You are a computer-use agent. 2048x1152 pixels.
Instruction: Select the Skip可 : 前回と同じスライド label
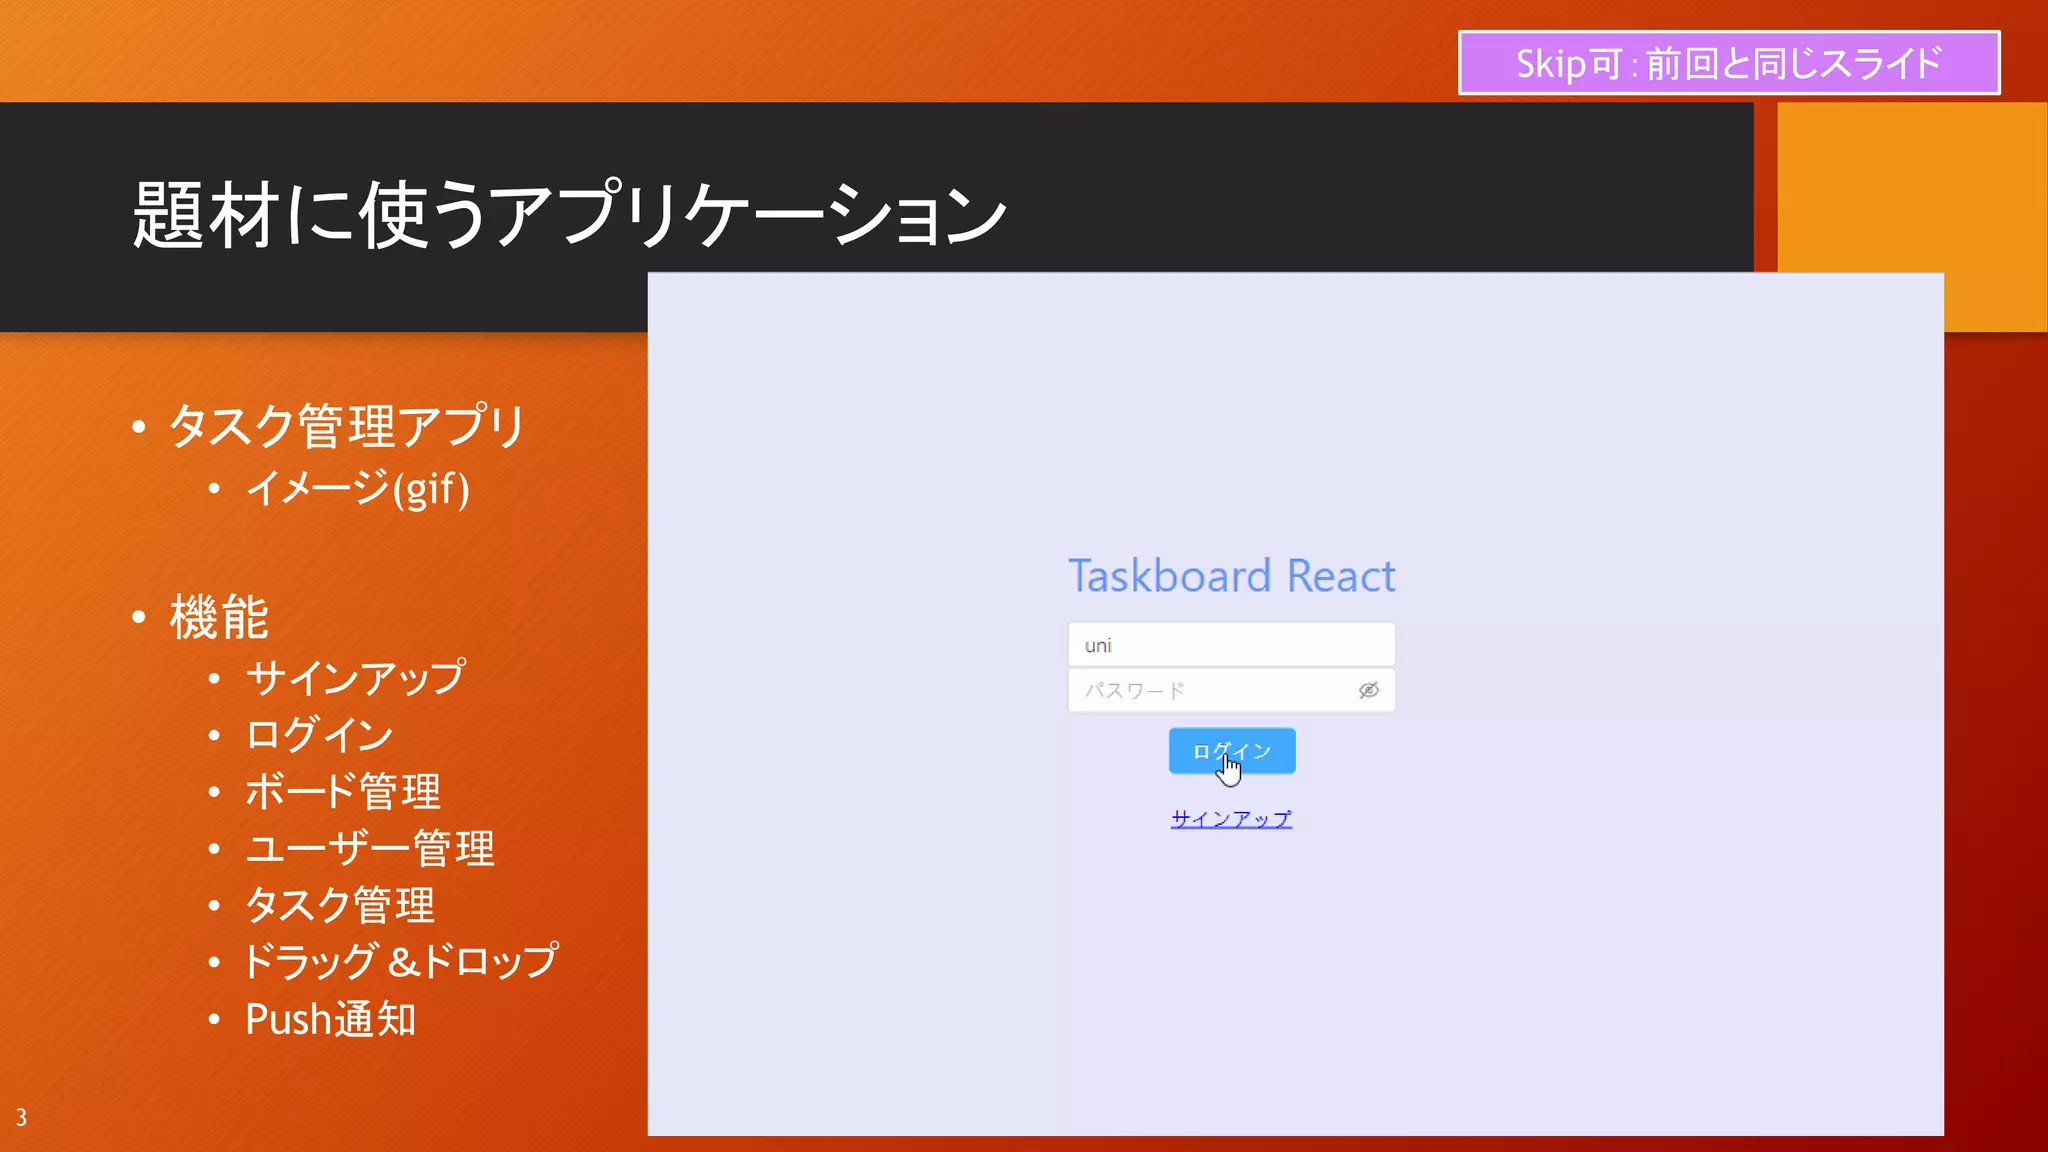pos(1729,63)
